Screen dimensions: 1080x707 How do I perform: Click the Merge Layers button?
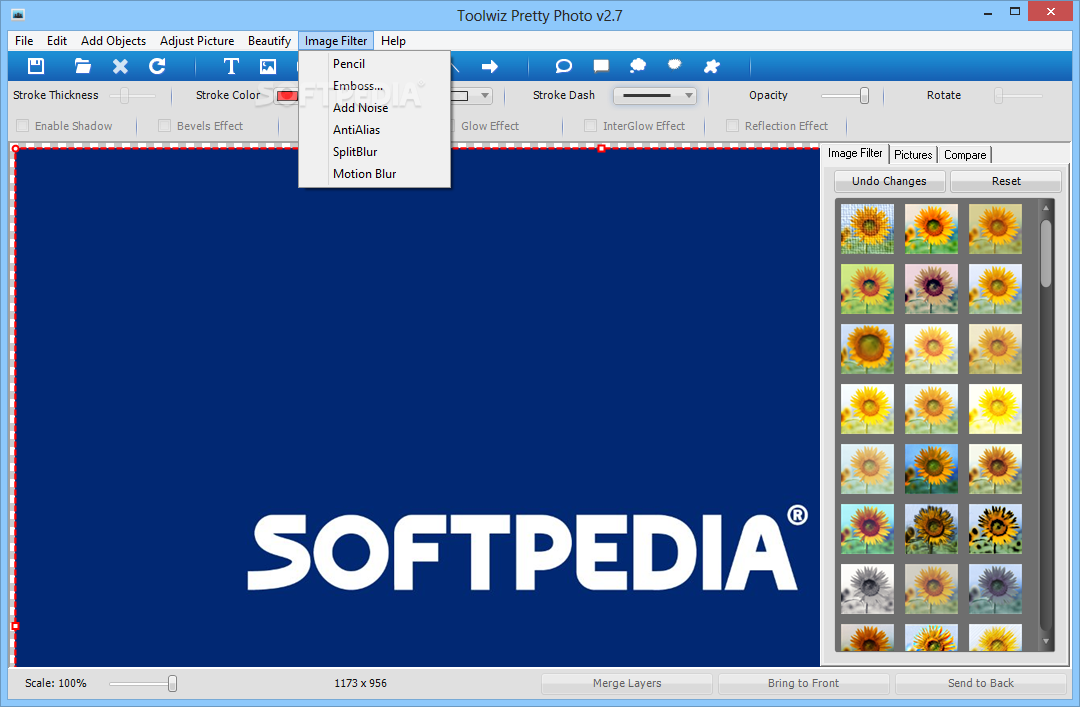pos(627,683)
